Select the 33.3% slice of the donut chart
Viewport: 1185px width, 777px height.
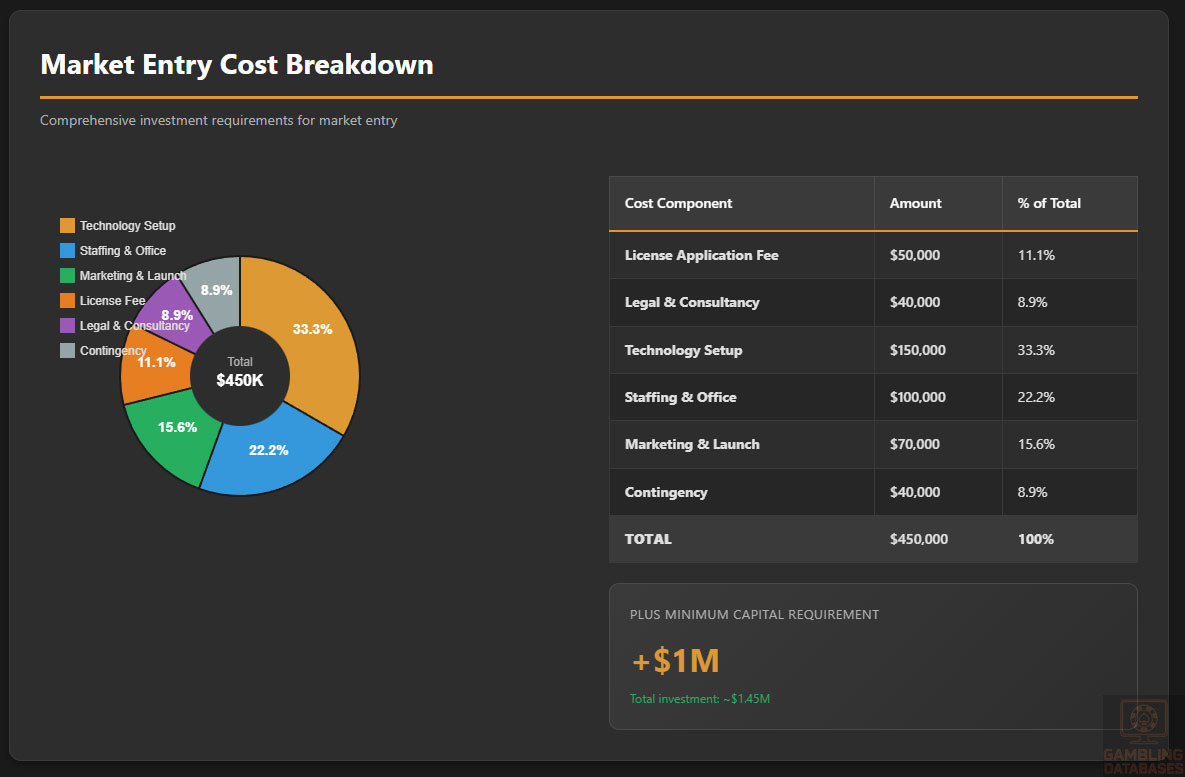coord(313,329)
